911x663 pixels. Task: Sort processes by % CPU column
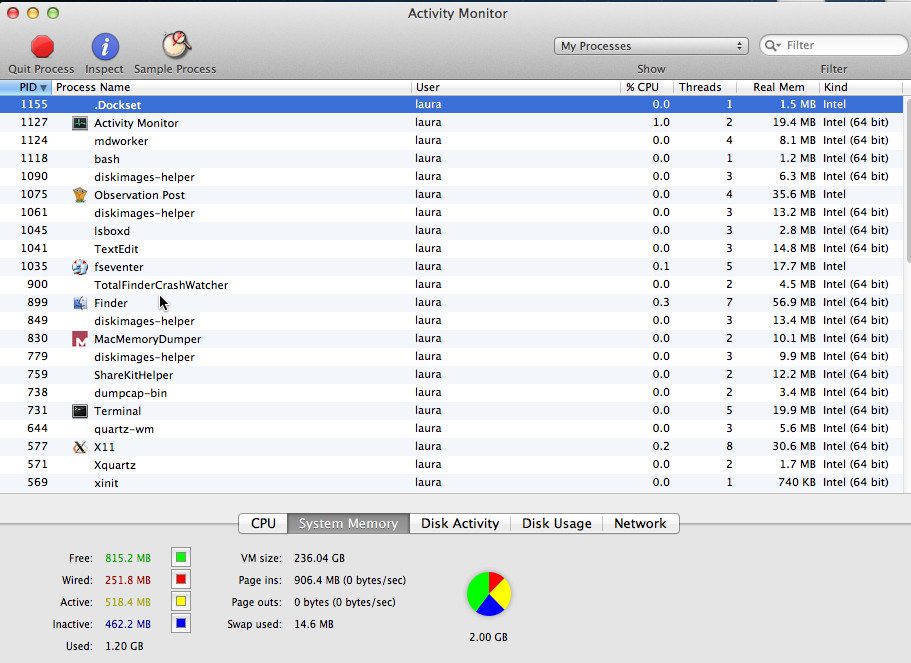coord(643,87)
